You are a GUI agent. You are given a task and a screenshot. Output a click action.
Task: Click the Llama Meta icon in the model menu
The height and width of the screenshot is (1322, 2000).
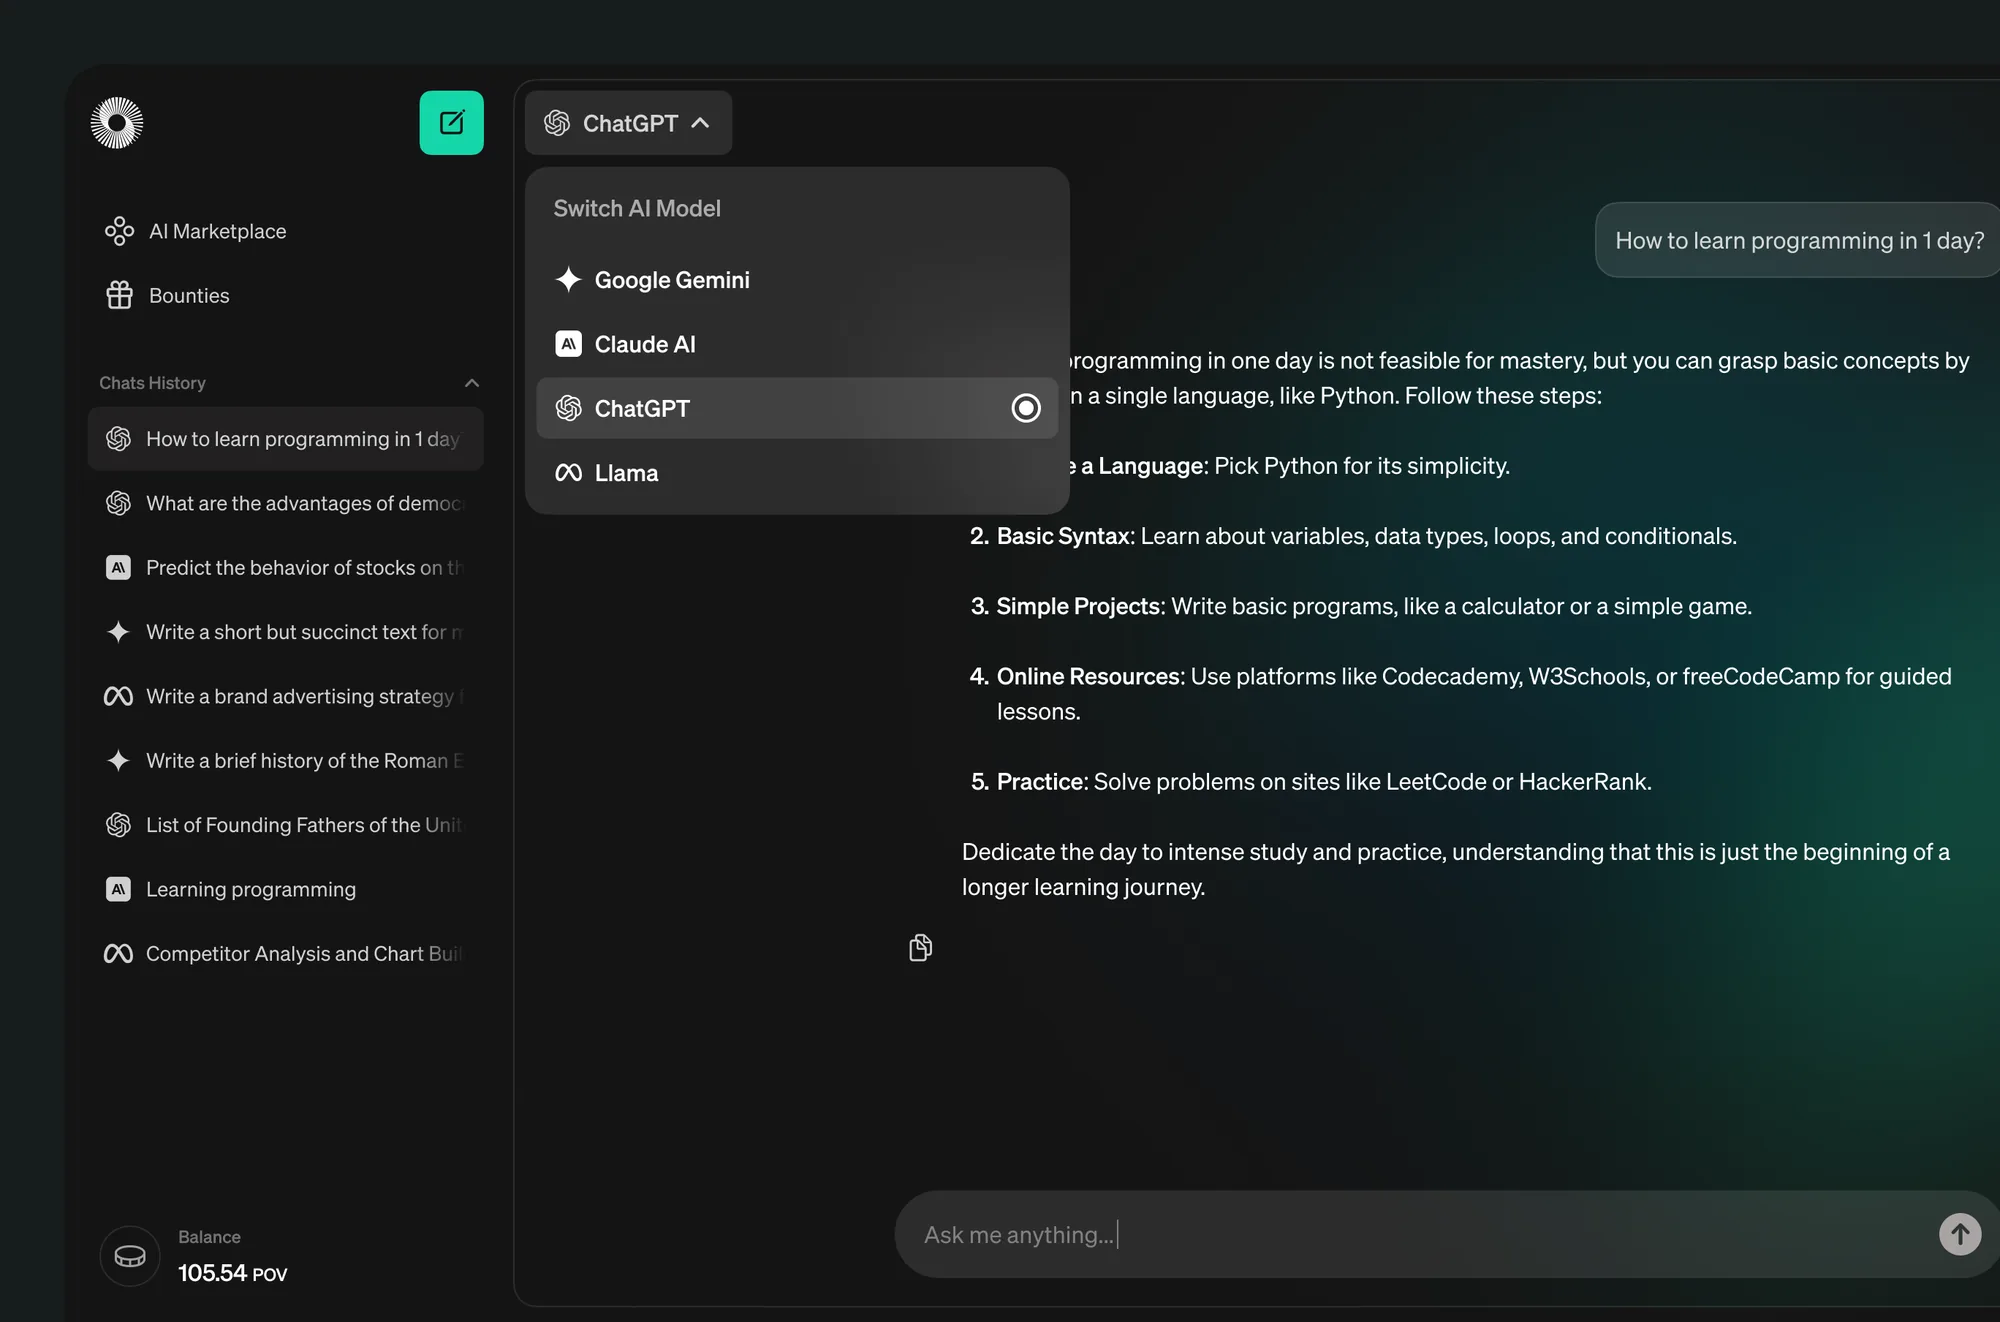tap(568, 473)
